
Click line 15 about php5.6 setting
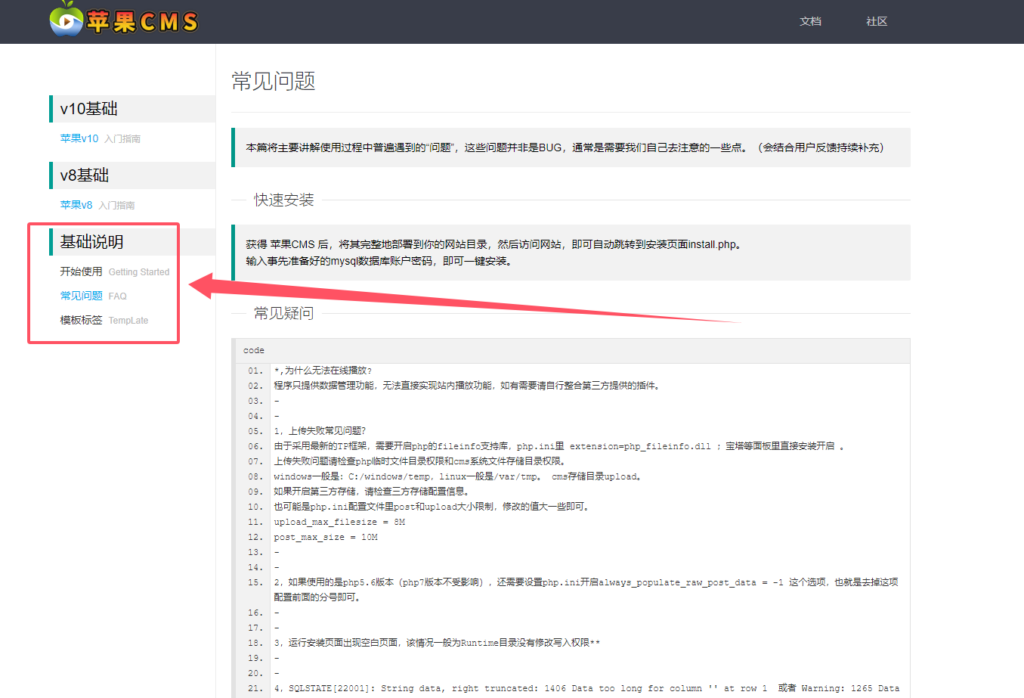(586, 590)
